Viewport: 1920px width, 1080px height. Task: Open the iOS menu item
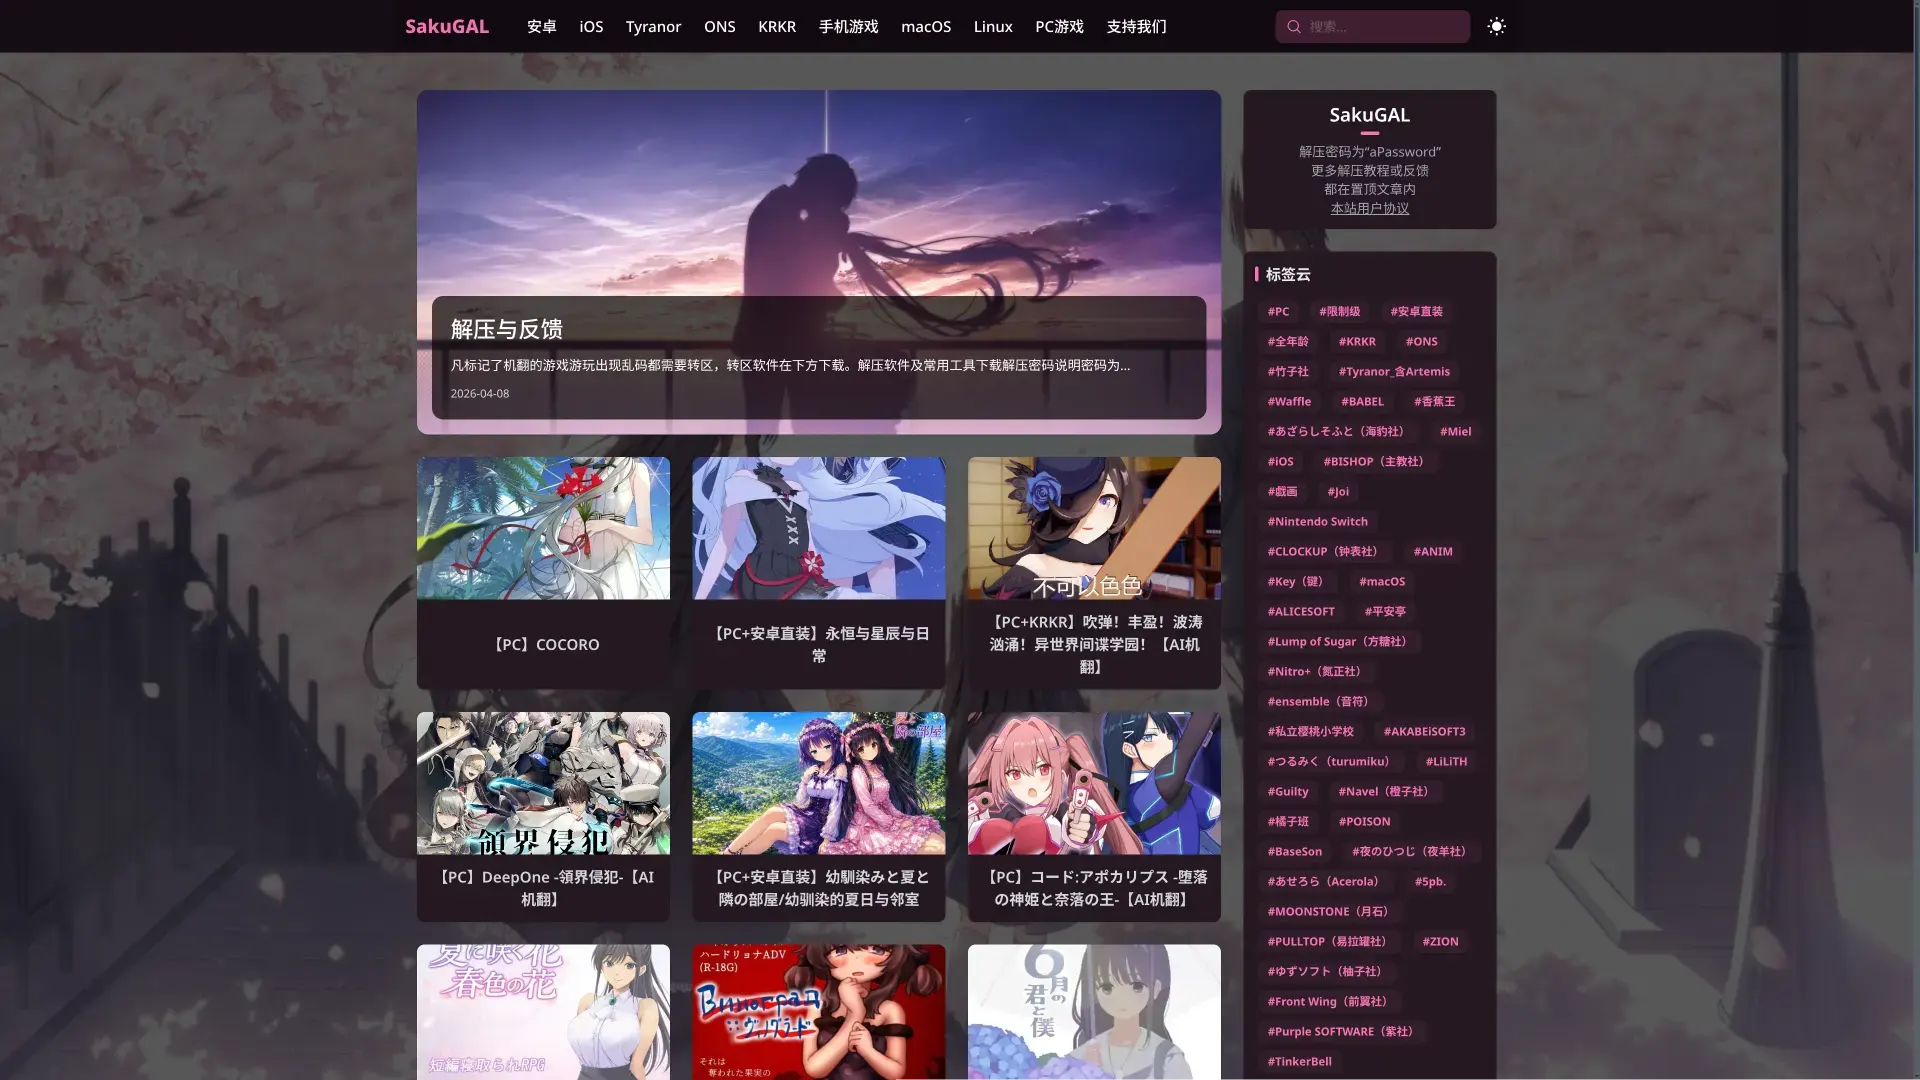[x=591, y=27]
